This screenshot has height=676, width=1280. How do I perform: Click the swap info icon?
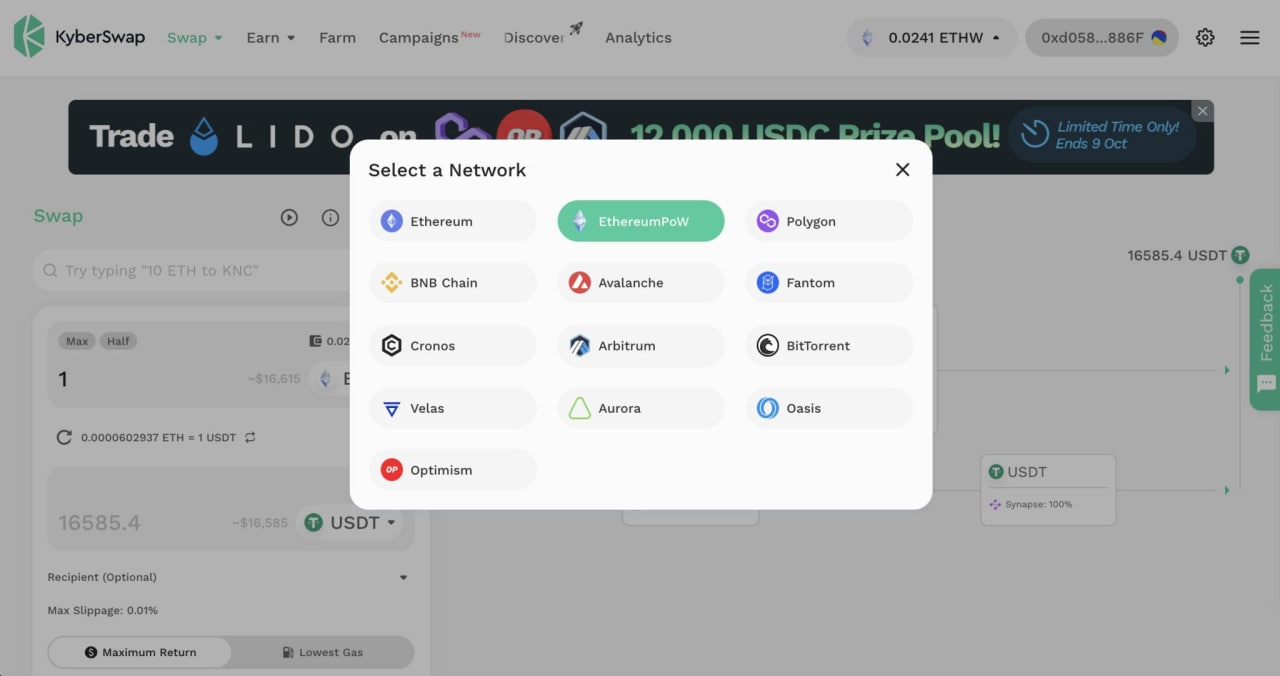pyautogui.click(x=330, y=217)
